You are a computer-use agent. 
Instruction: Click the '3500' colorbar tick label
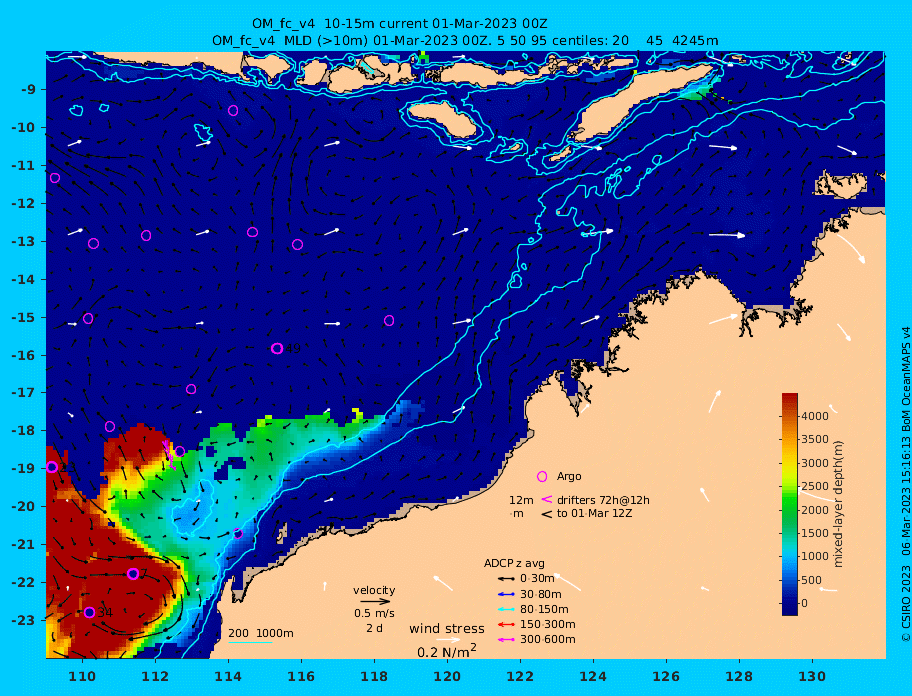pyautogui.click(x=815, y=440)
